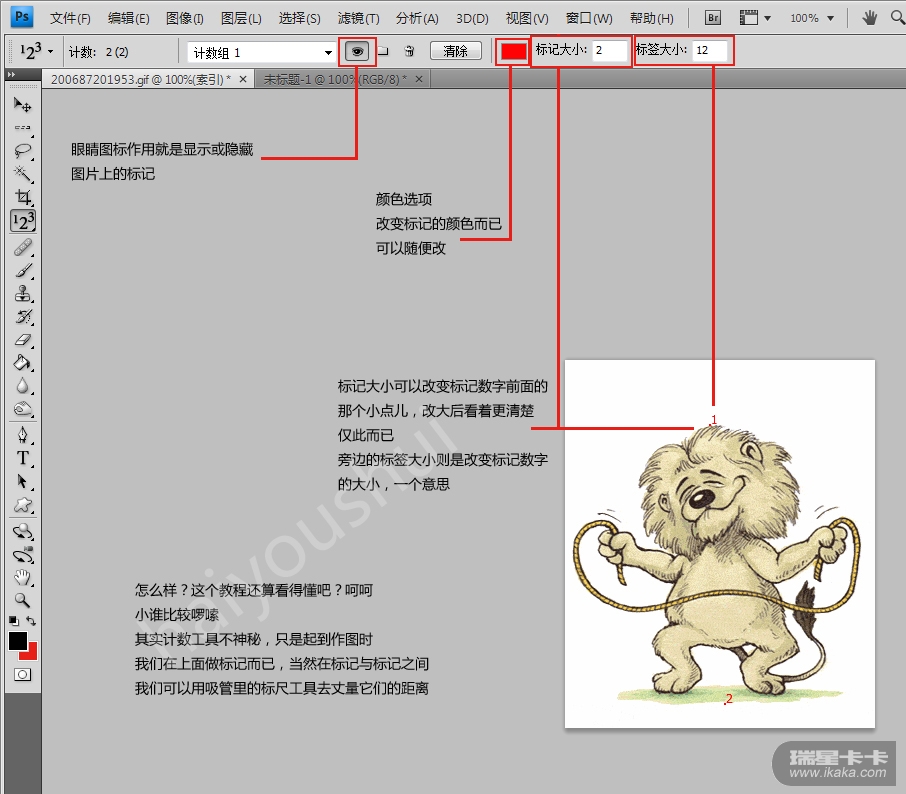906x794 pixels.
Task: Select the Path Selection tool
Action: pyautogui.click(x=23, y=481)
